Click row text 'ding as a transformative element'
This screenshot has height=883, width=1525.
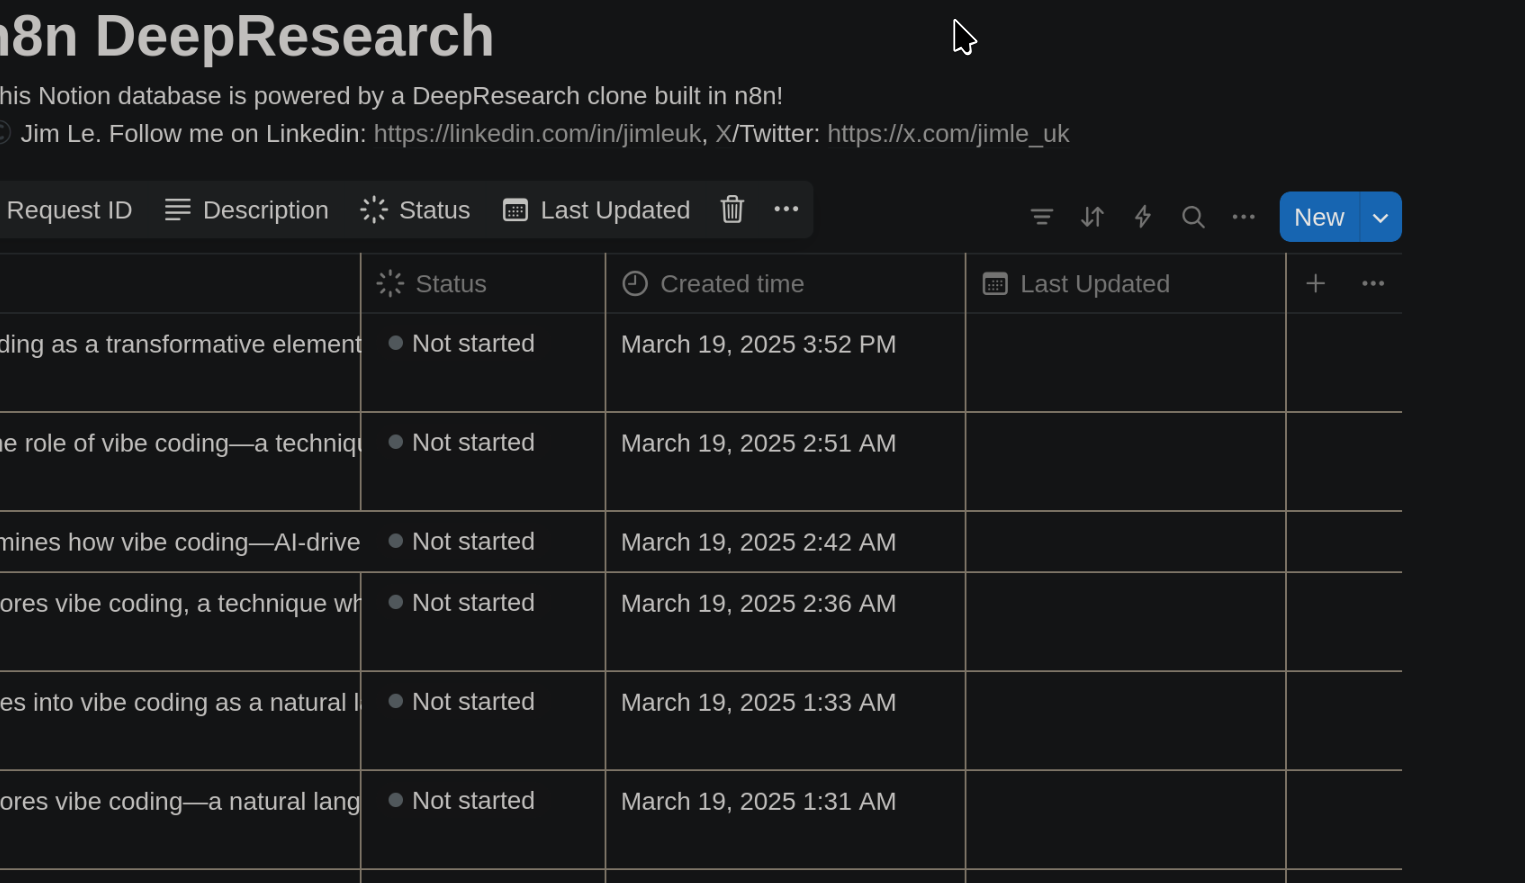pos(180,344)
